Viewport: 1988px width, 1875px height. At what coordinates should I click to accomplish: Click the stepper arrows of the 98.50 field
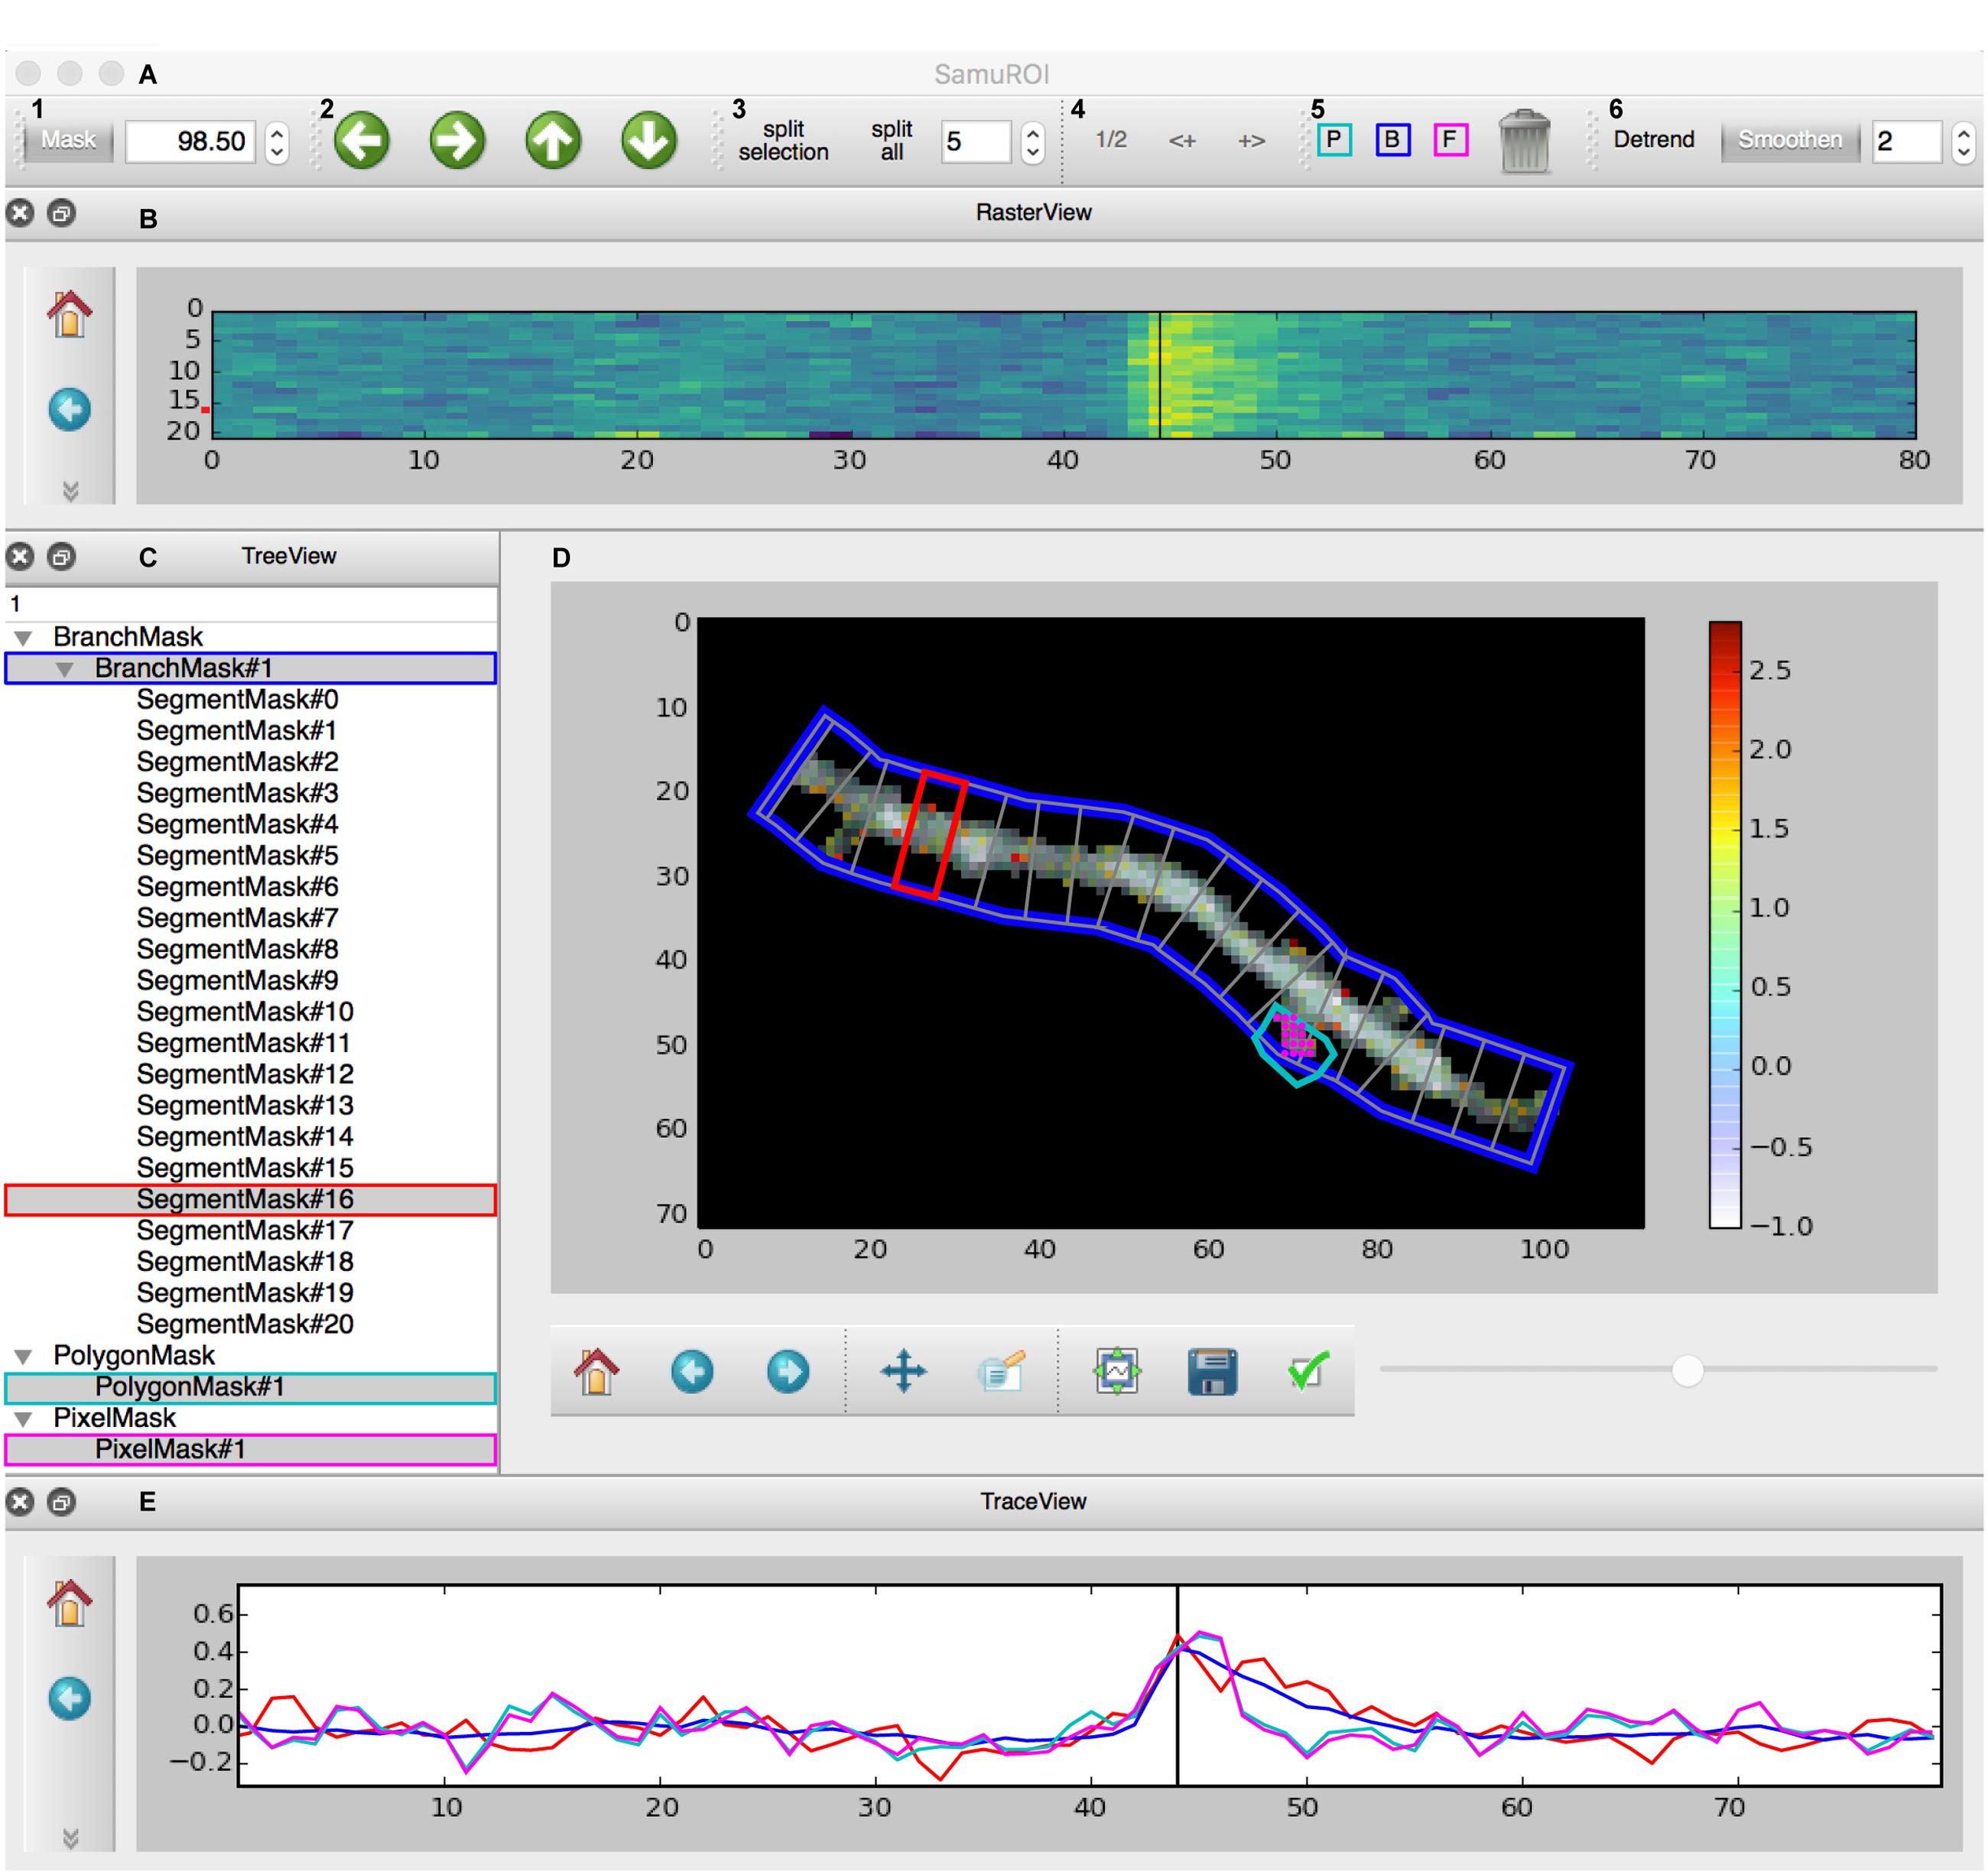[277, 141]
